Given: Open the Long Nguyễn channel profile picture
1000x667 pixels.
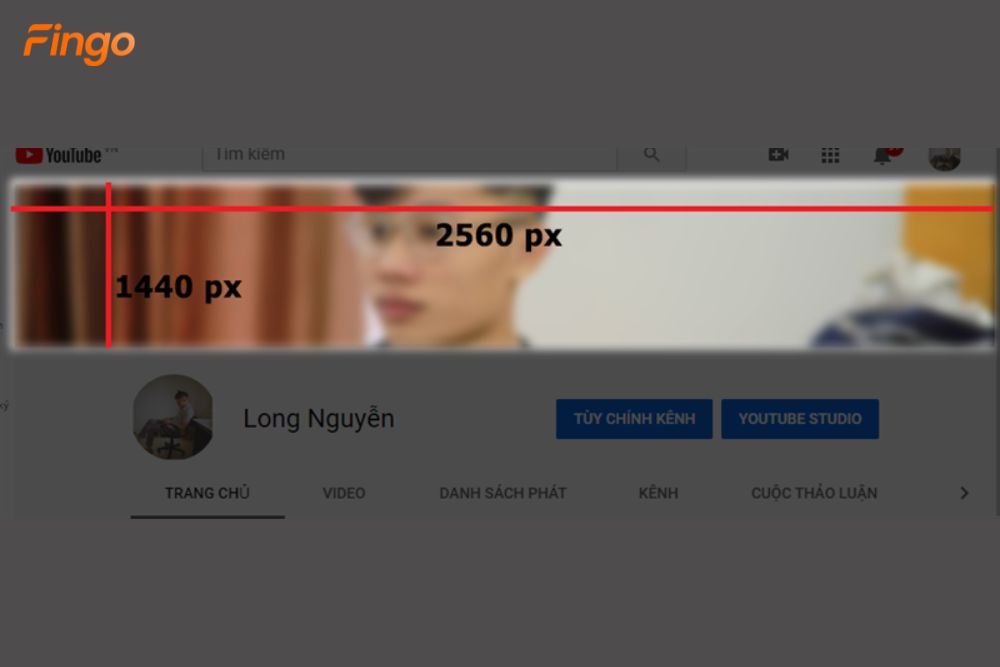Looking at the screenshot, I should click(173, 417).
